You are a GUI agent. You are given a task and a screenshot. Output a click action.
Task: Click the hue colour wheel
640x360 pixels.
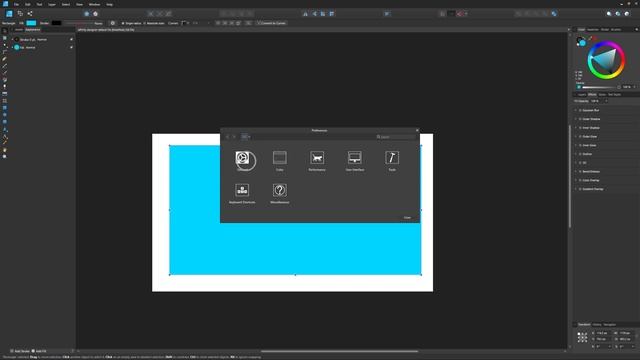pyautogui.click(x=606, y=60)
